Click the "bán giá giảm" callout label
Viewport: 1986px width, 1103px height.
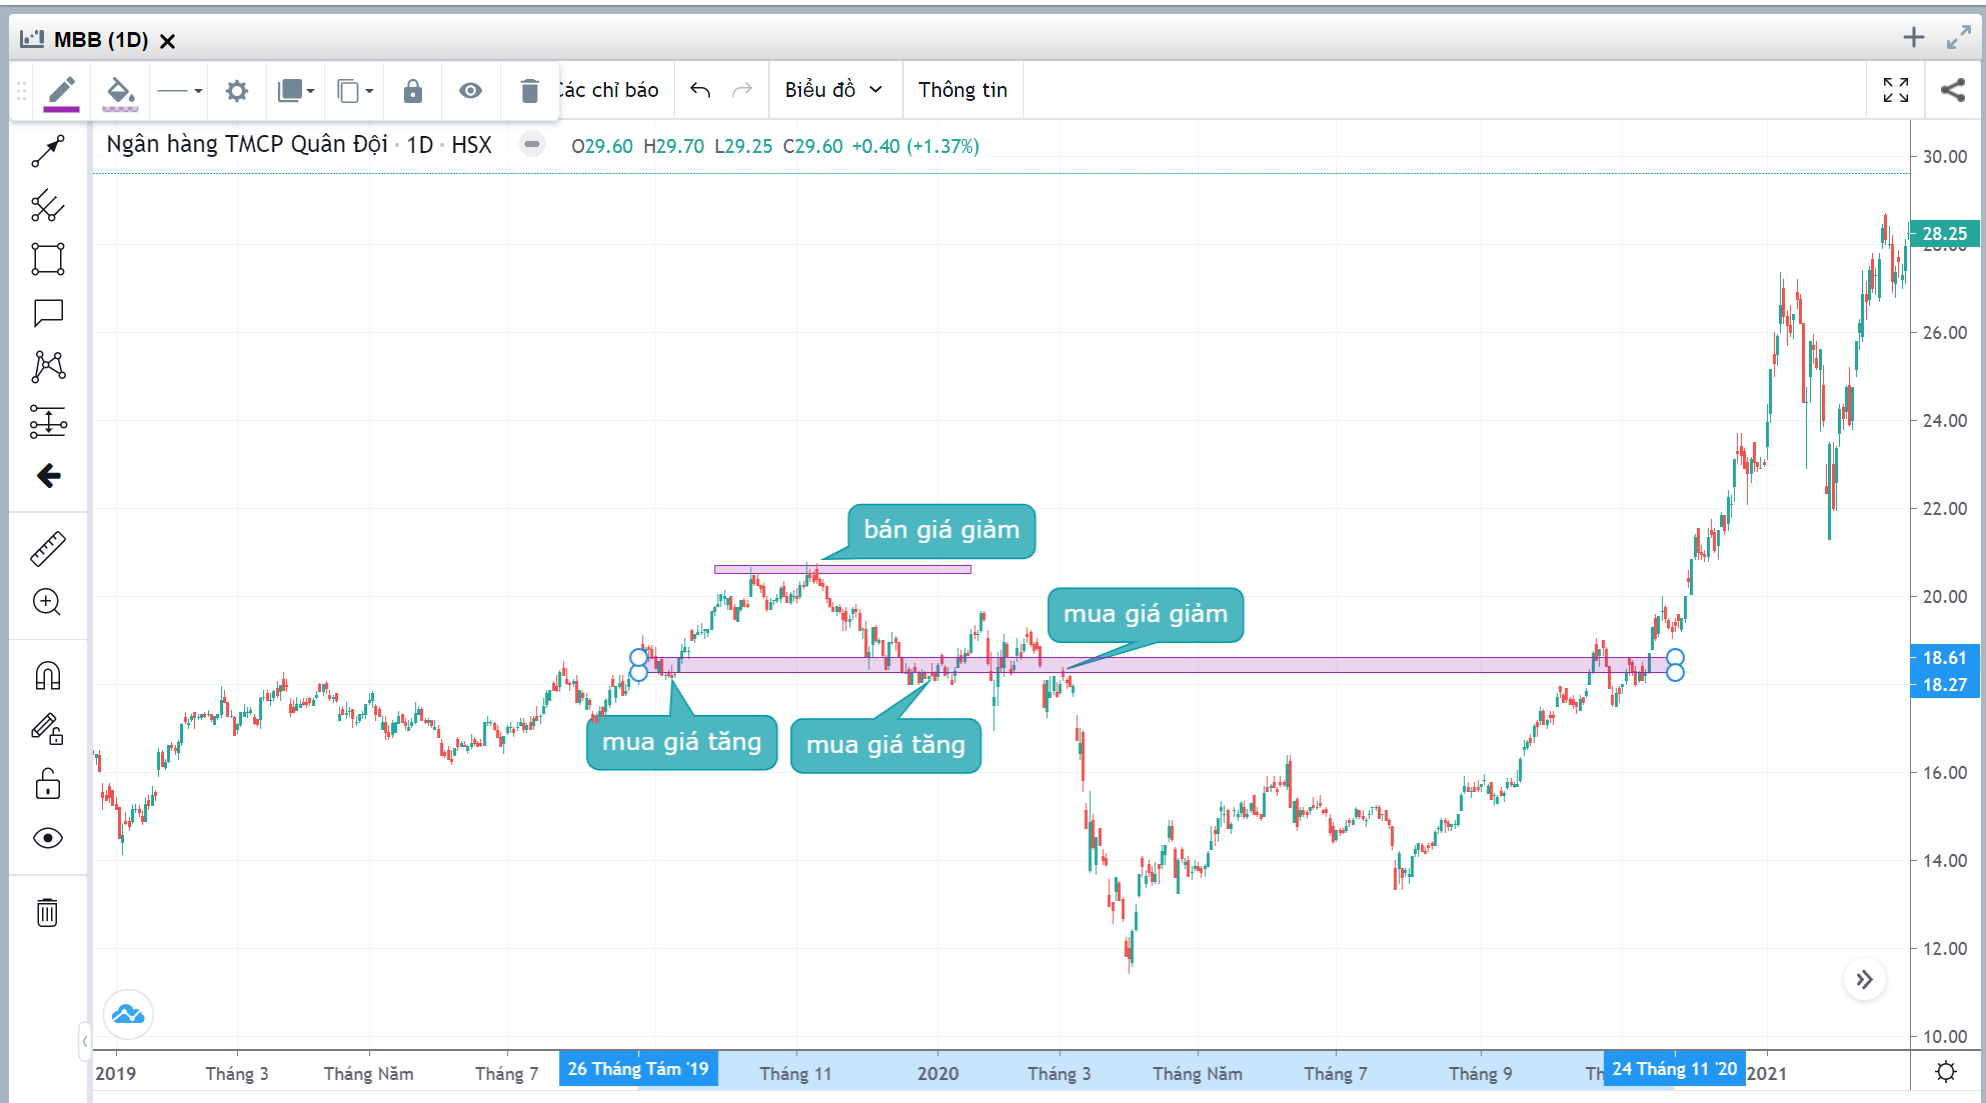point(941,530)
